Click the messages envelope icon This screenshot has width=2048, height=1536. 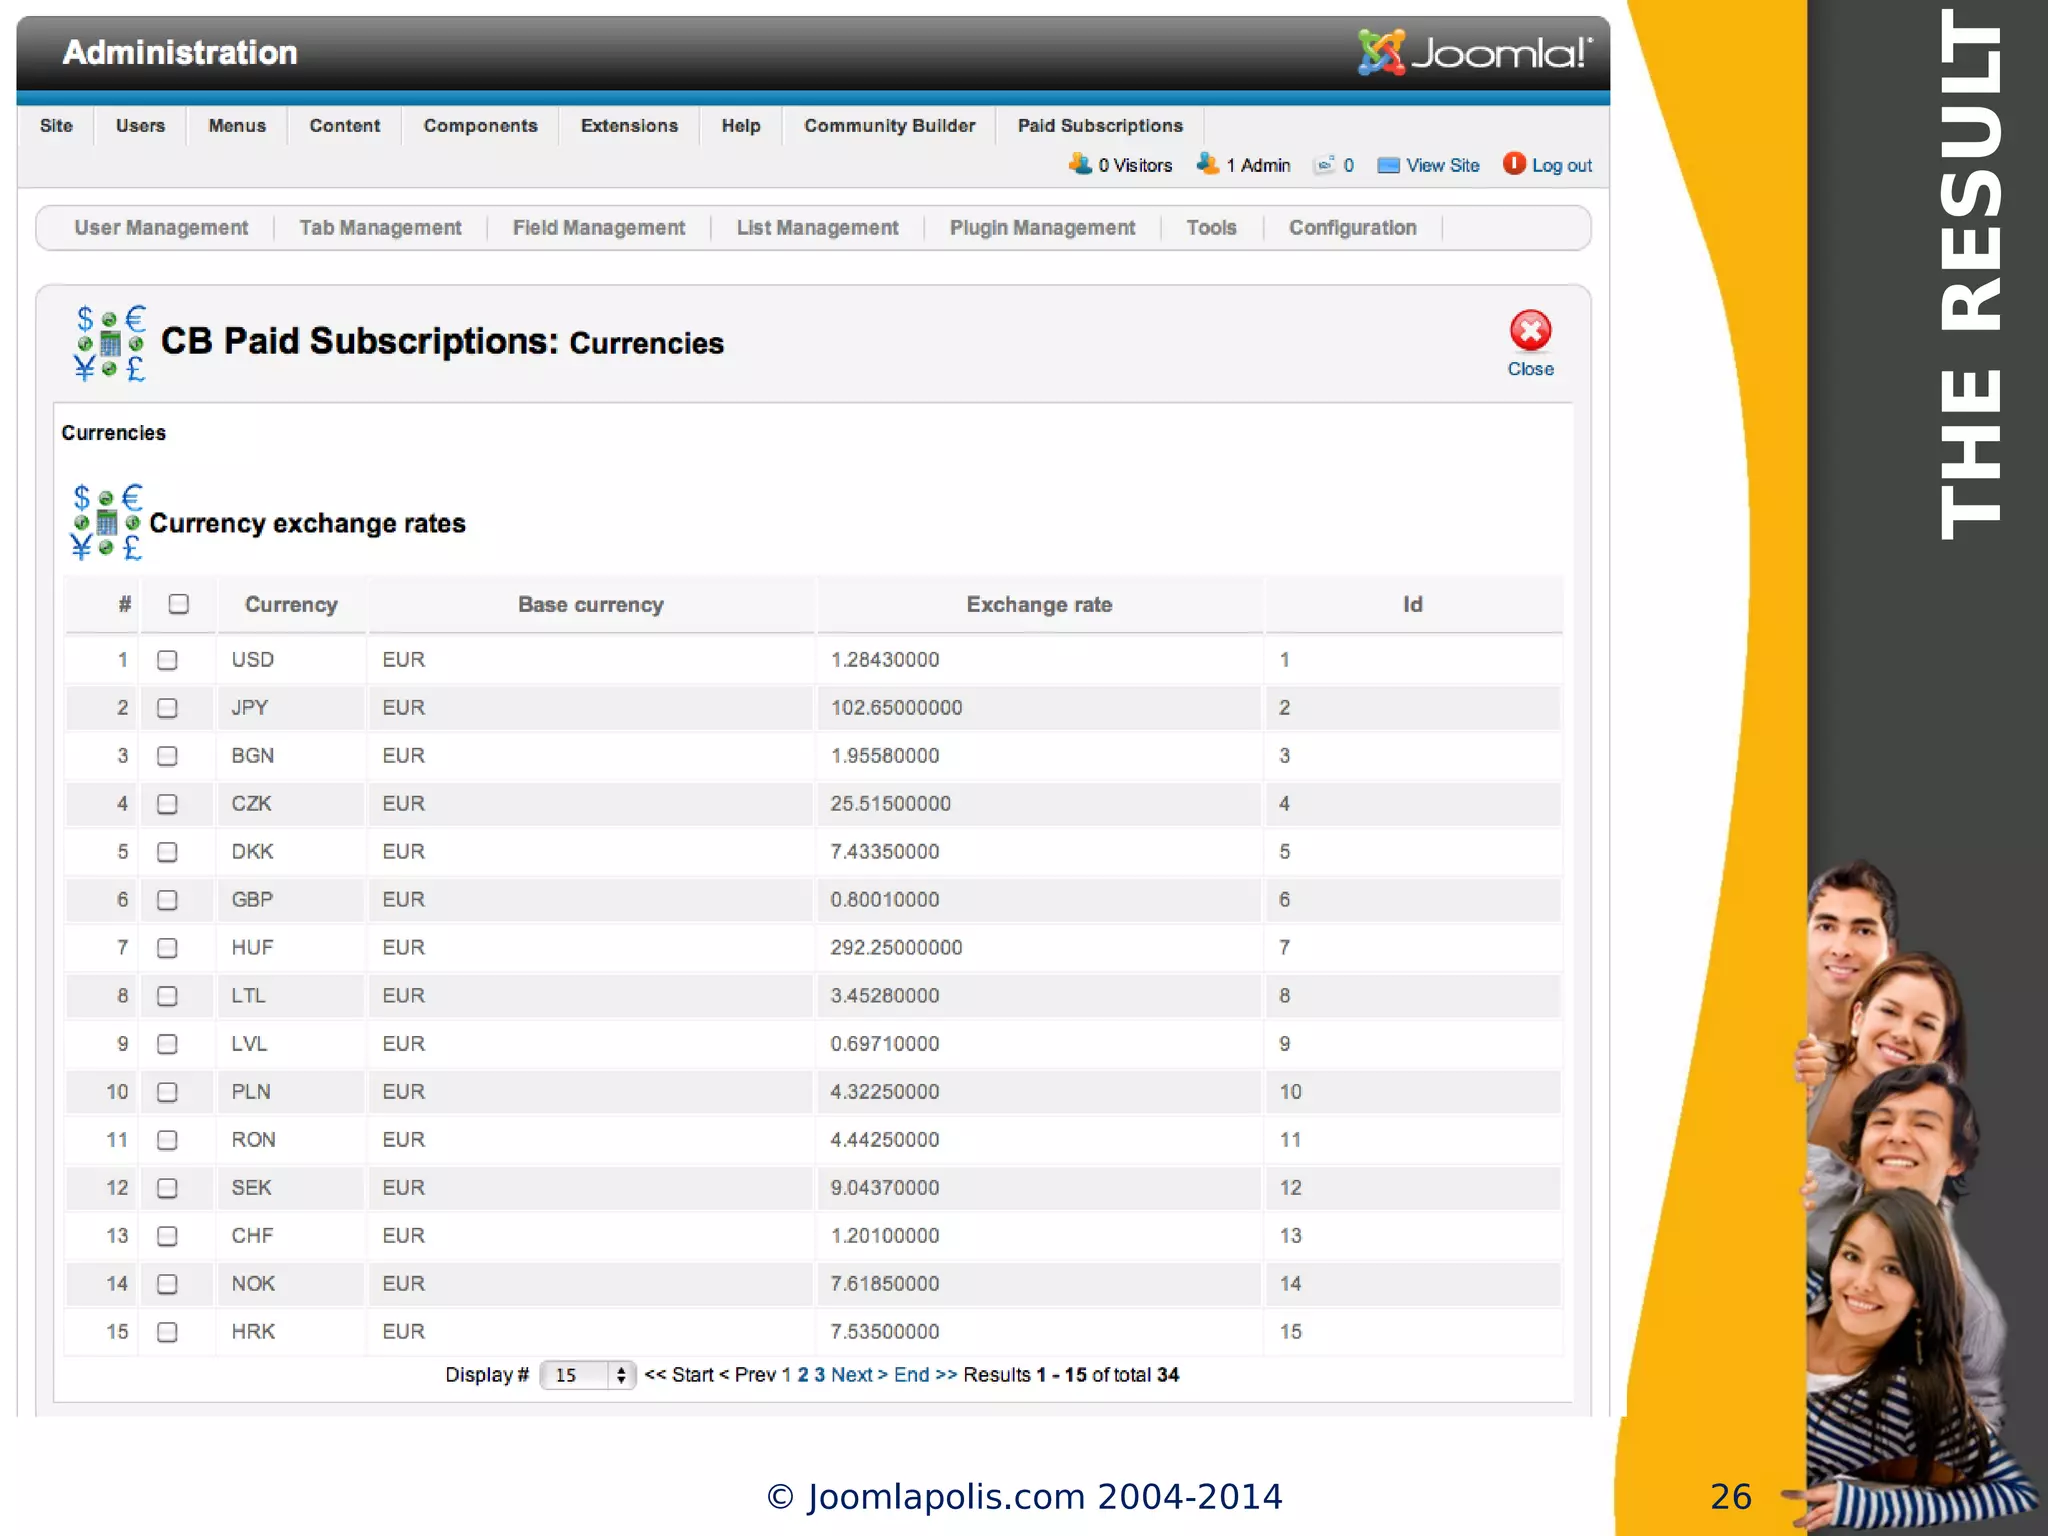[x=1324, y=166]
